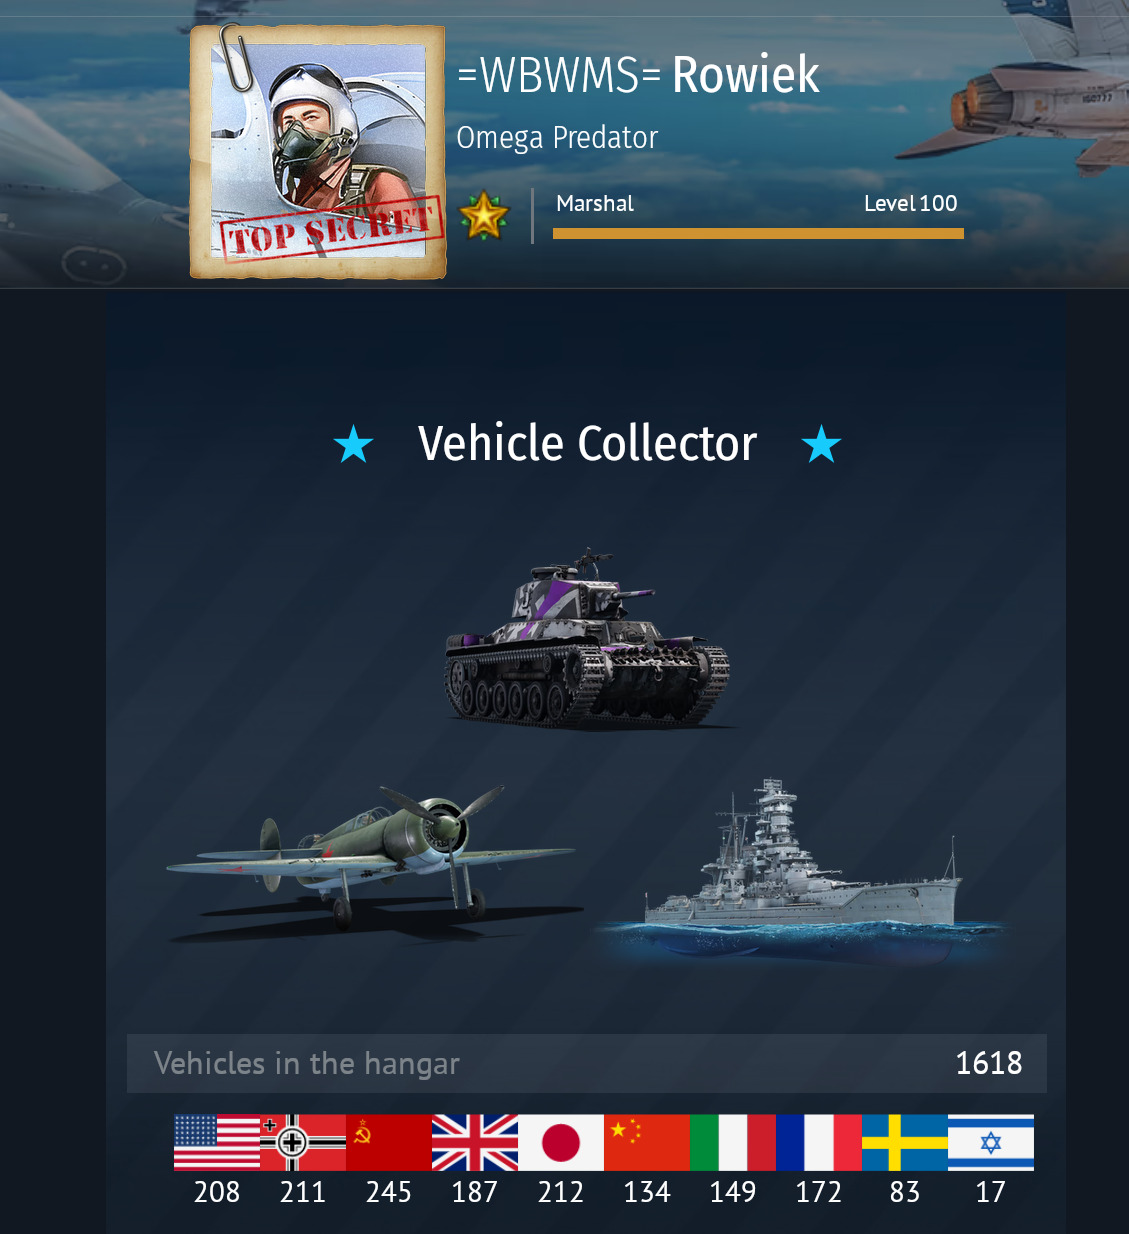Click the Vehicles in the hangar row
The width and height of the screenshot is (1129, 1234).
click(x=587, y=1063)
